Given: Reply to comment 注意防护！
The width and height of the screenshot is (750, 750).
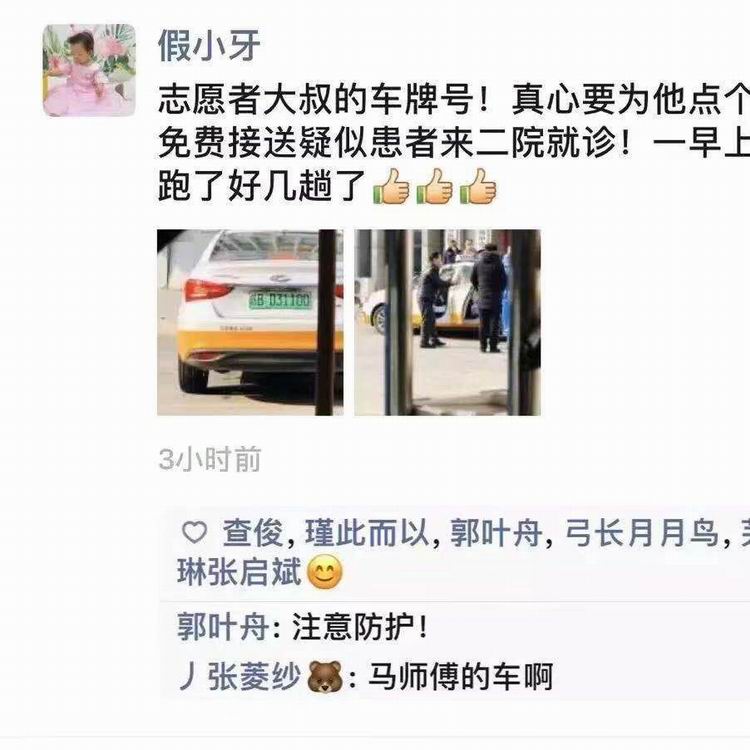Looking at the screenshot, I should pyautogui.click(x=359, y=626).
